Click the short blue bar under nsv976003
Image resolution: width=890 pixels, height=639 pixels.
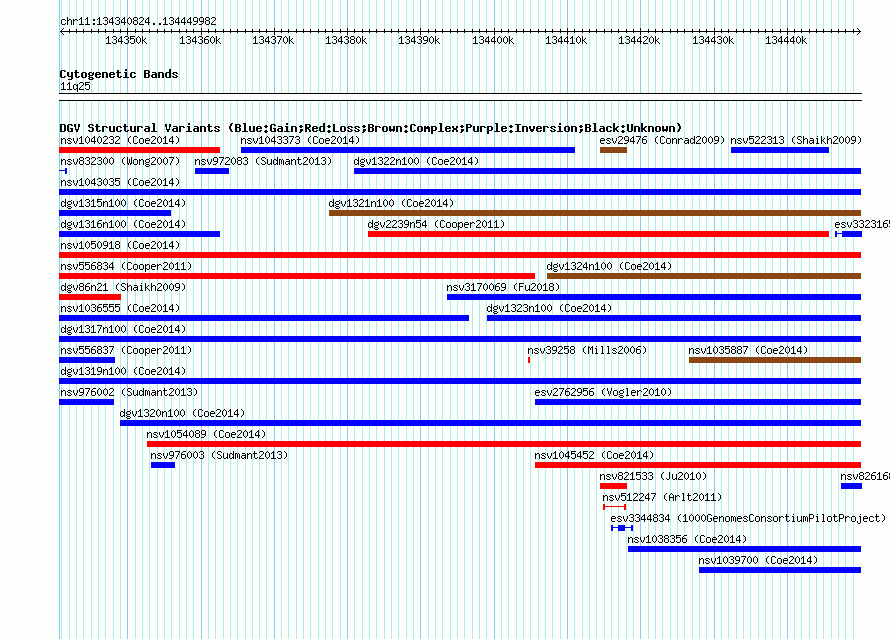point(163,465)
